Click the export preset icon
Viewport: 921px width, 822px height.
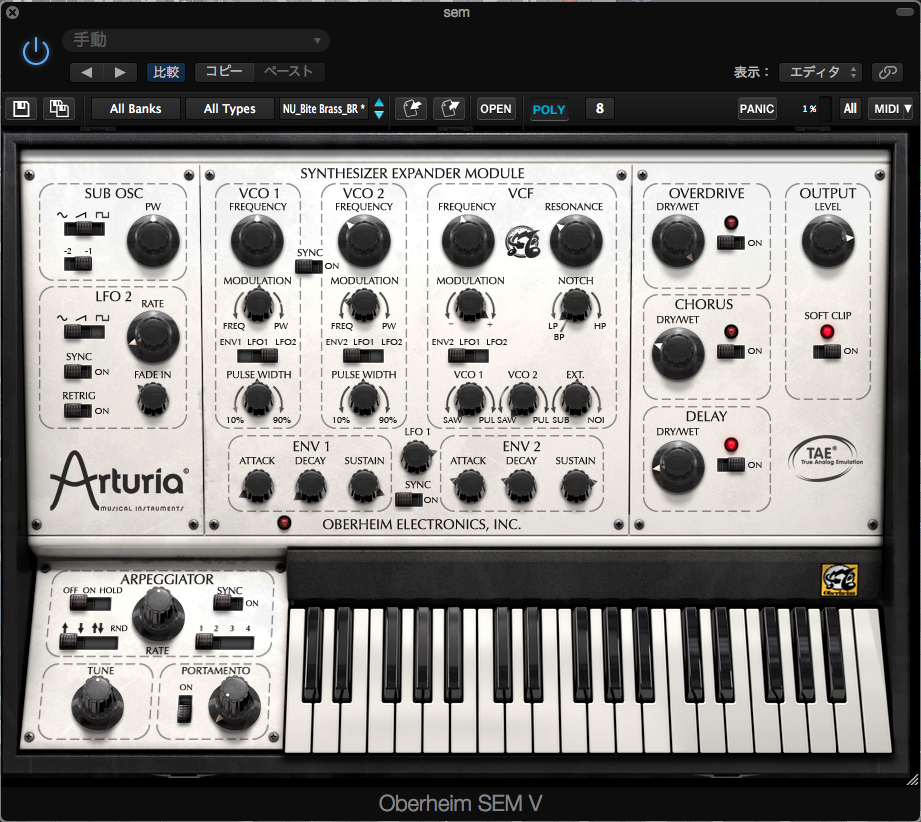point(449,109)
